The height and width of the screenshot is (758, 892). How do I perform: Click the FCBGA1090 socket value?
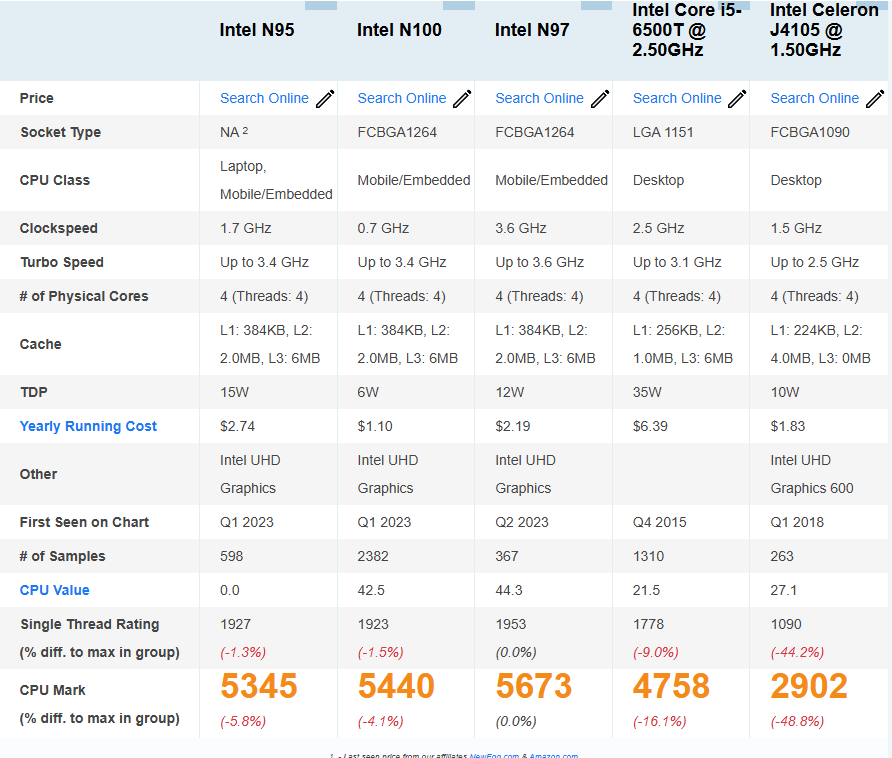tap(810, 133)
